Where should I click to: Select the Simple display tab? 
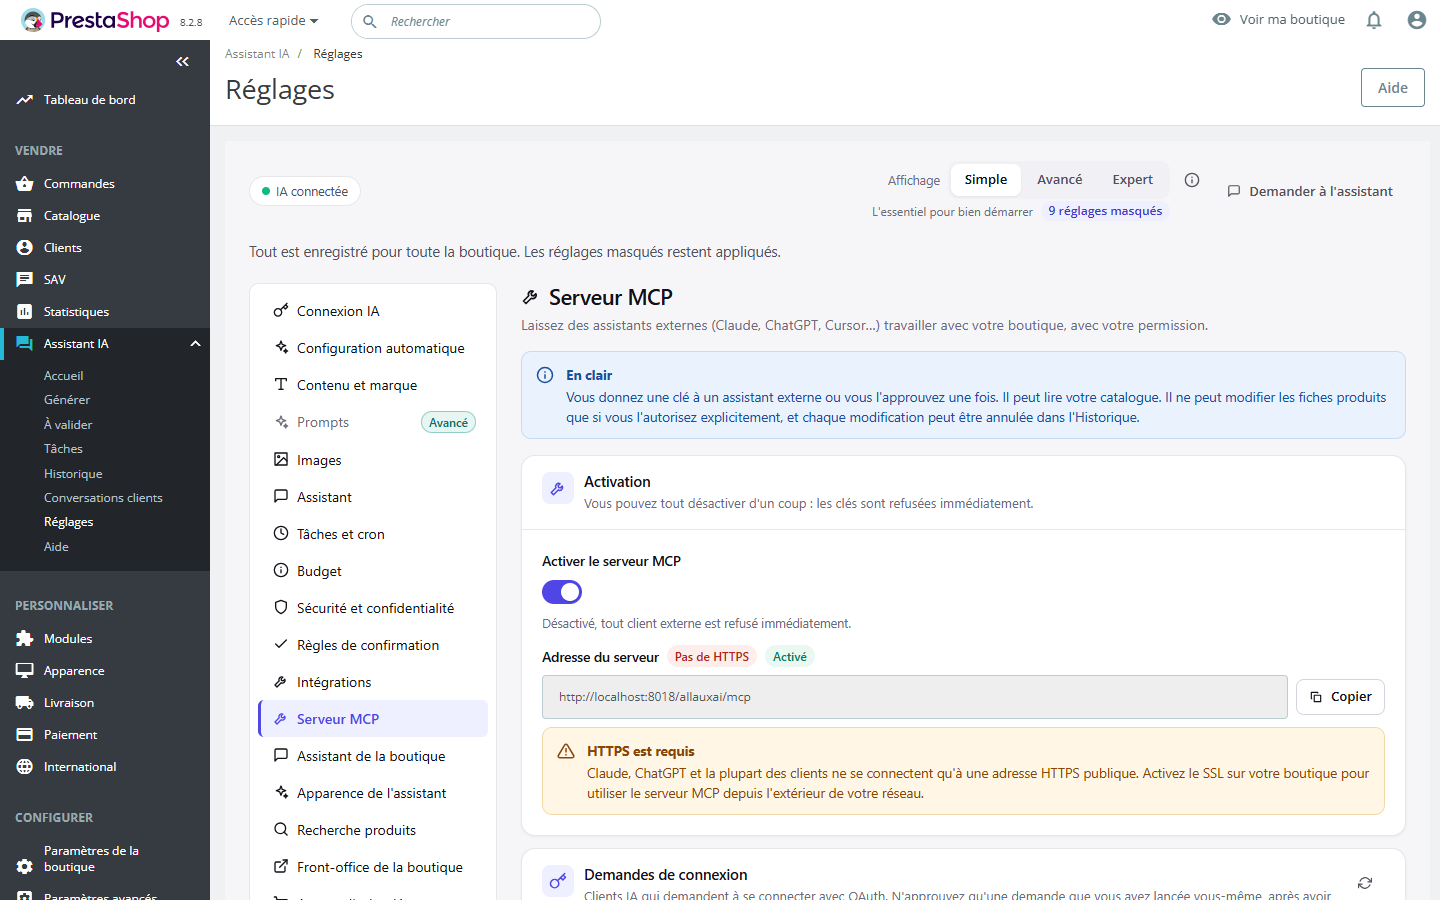click(986, 180)
